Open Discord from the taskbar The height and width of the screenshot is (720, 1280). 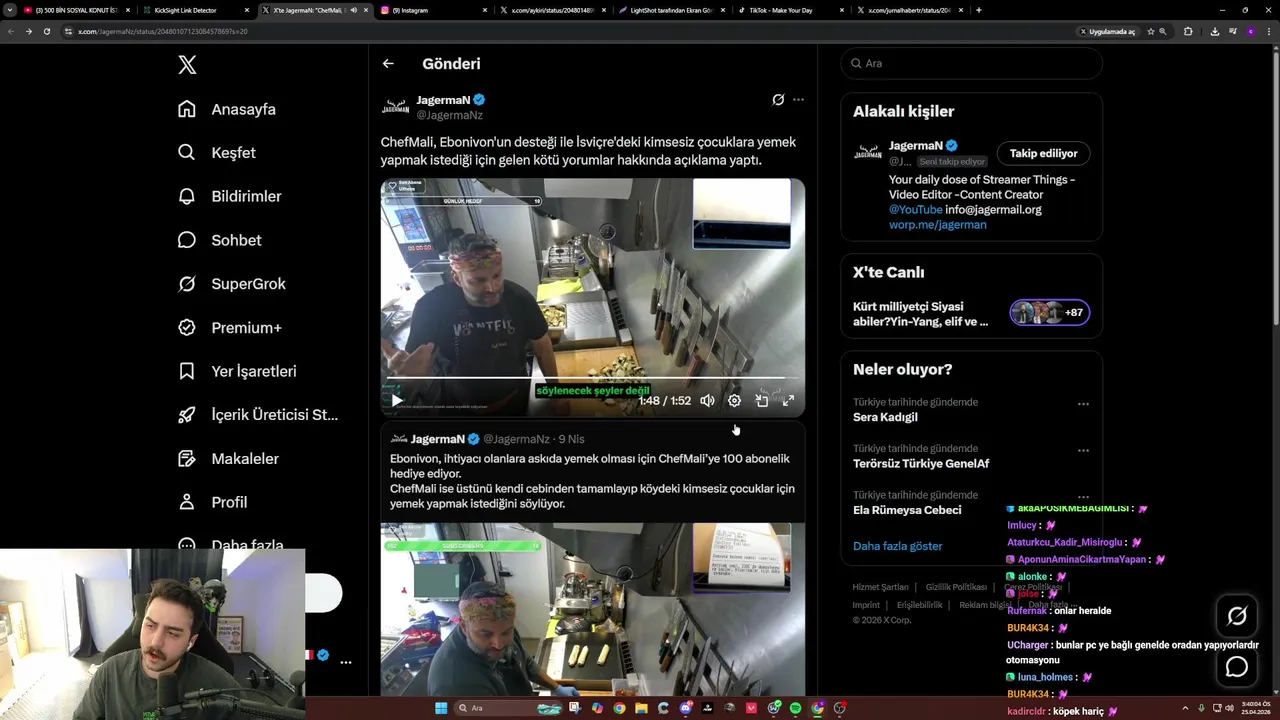point(685,708)
